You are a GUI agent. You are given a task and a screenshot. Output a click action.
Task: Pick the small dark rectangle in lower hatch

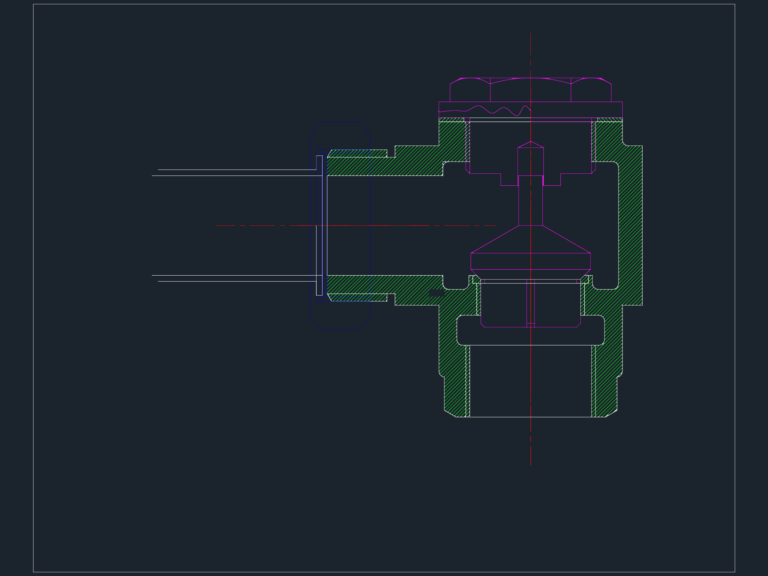436,293
